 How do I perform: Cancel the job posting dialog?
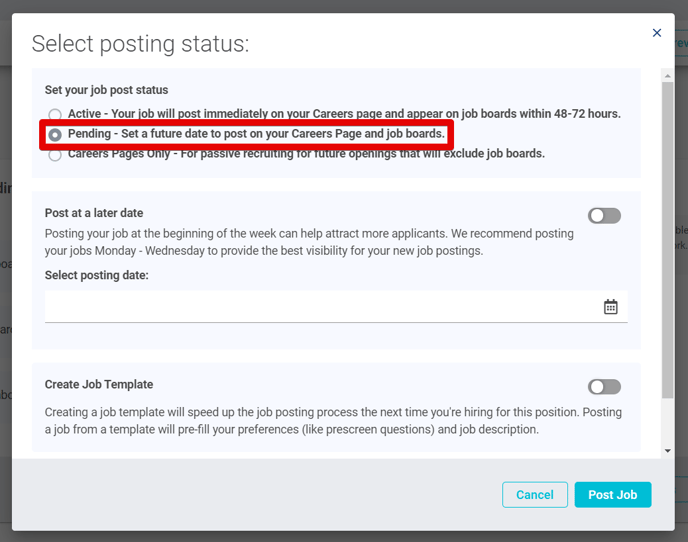(x=534, y=495)
